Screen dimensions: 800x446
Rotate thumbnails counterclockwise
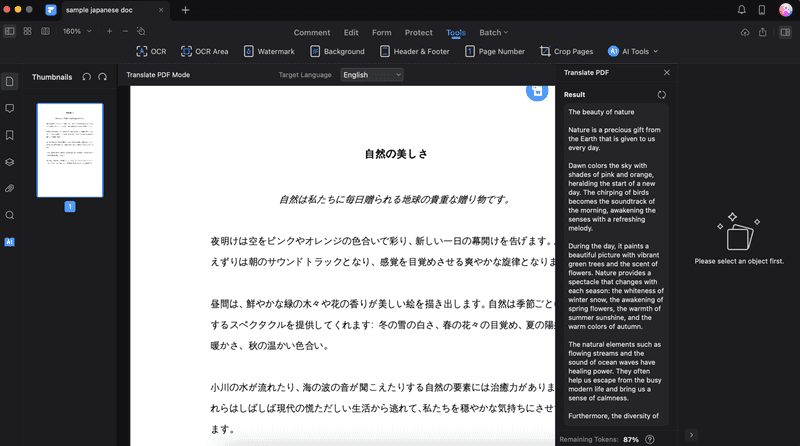click(x=87, y=77)
